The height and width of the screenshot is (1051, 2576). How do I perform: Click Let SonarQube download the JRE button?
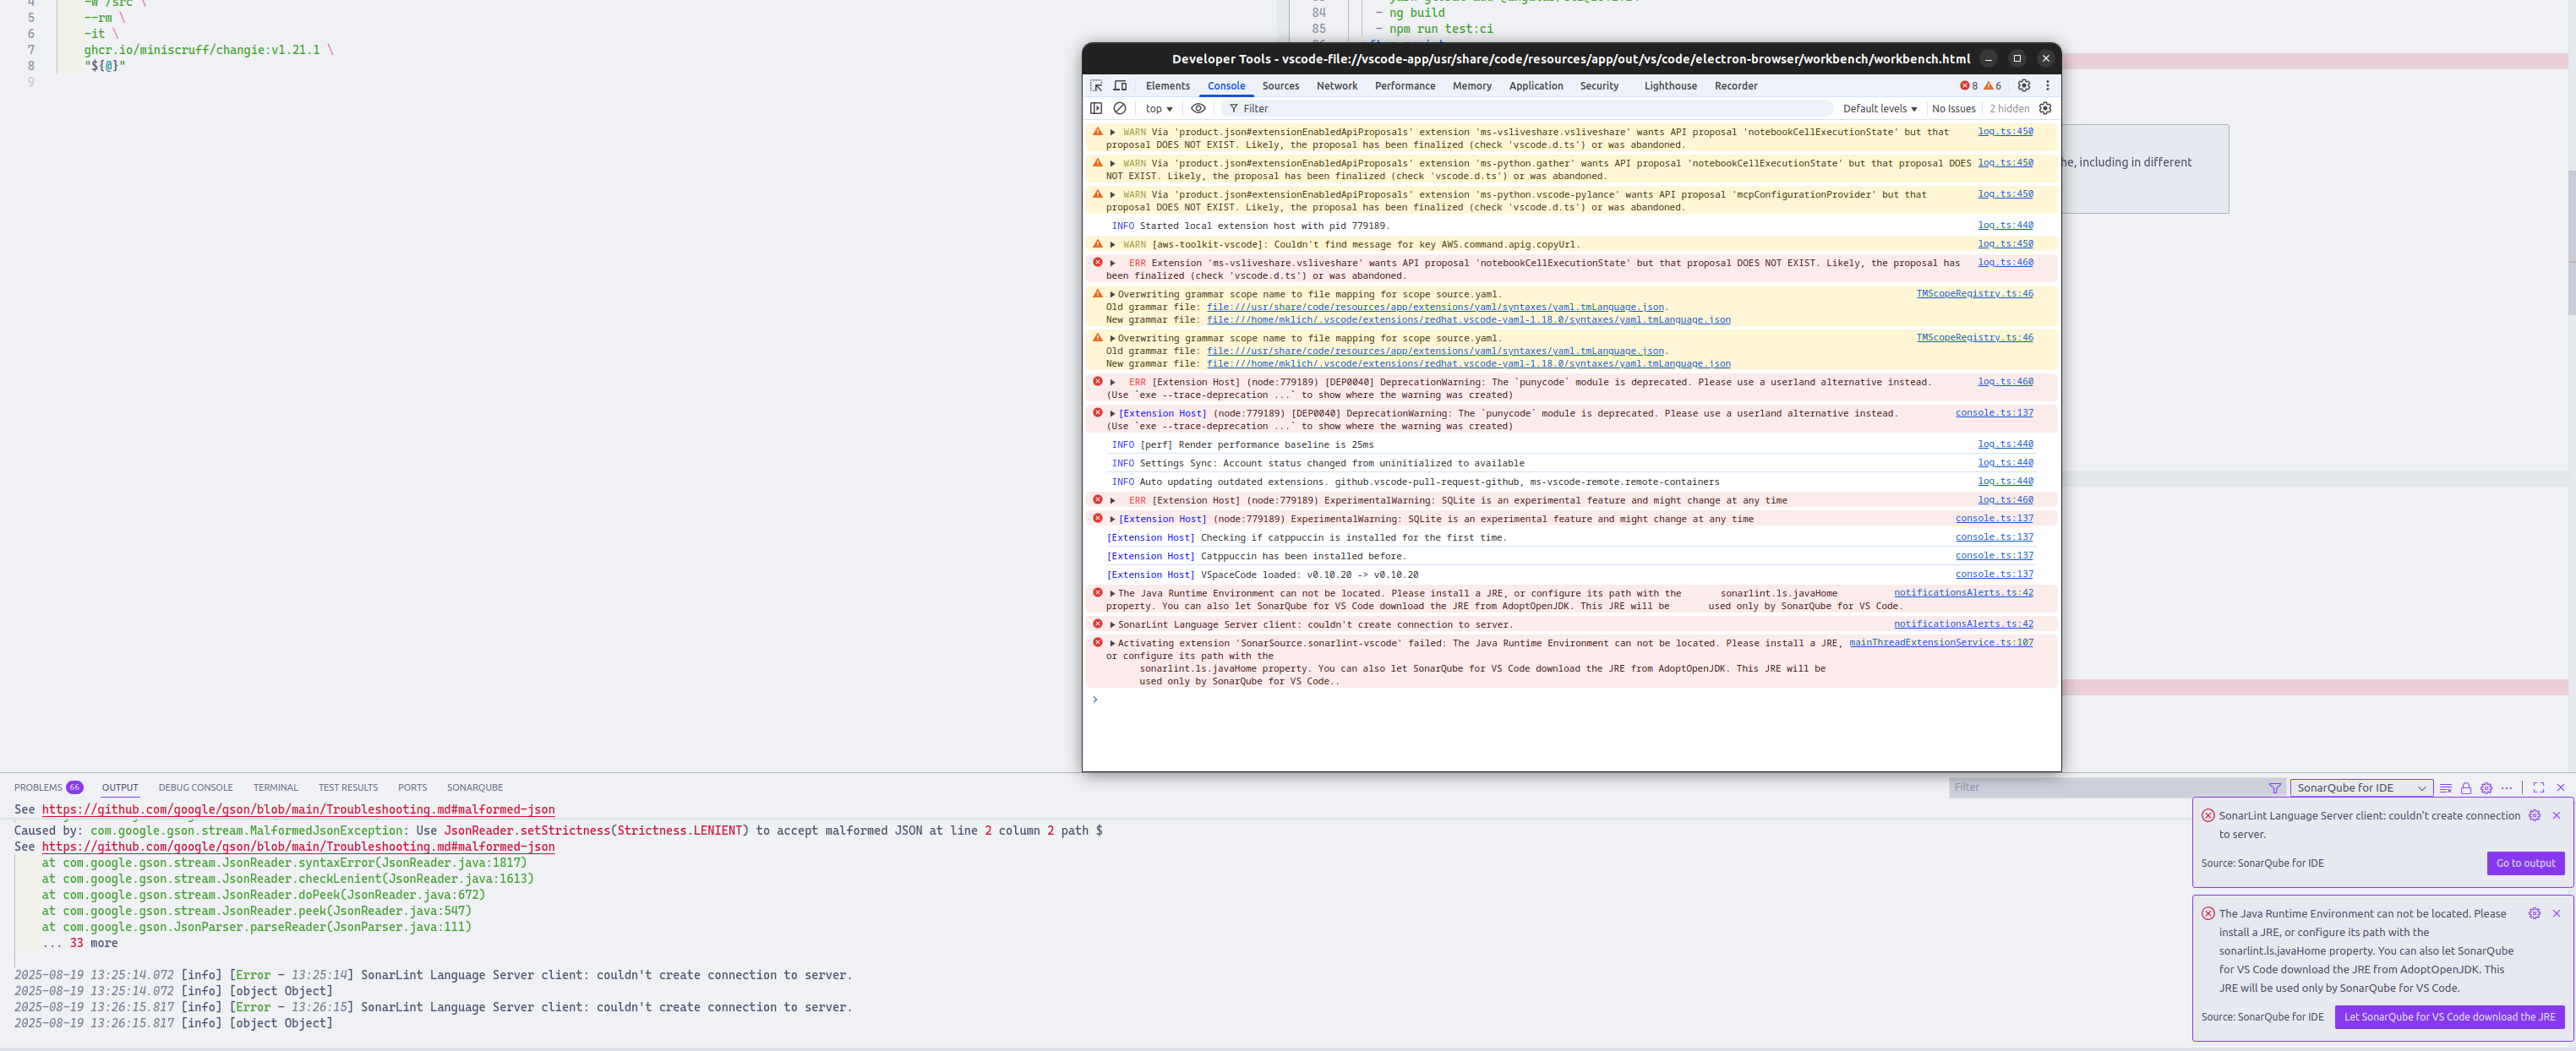(2448, 1017)
